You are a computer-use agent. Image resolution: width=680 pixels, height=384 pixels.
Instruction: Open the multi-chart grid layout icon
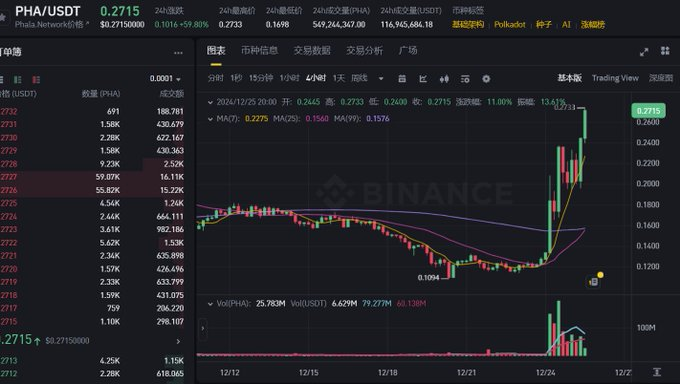click(665, 51)
